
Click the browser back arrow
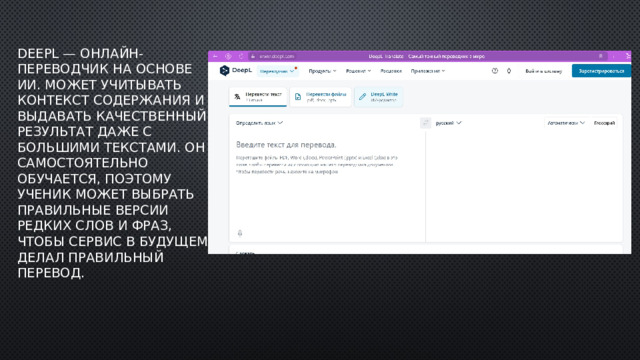coord(215,56)
